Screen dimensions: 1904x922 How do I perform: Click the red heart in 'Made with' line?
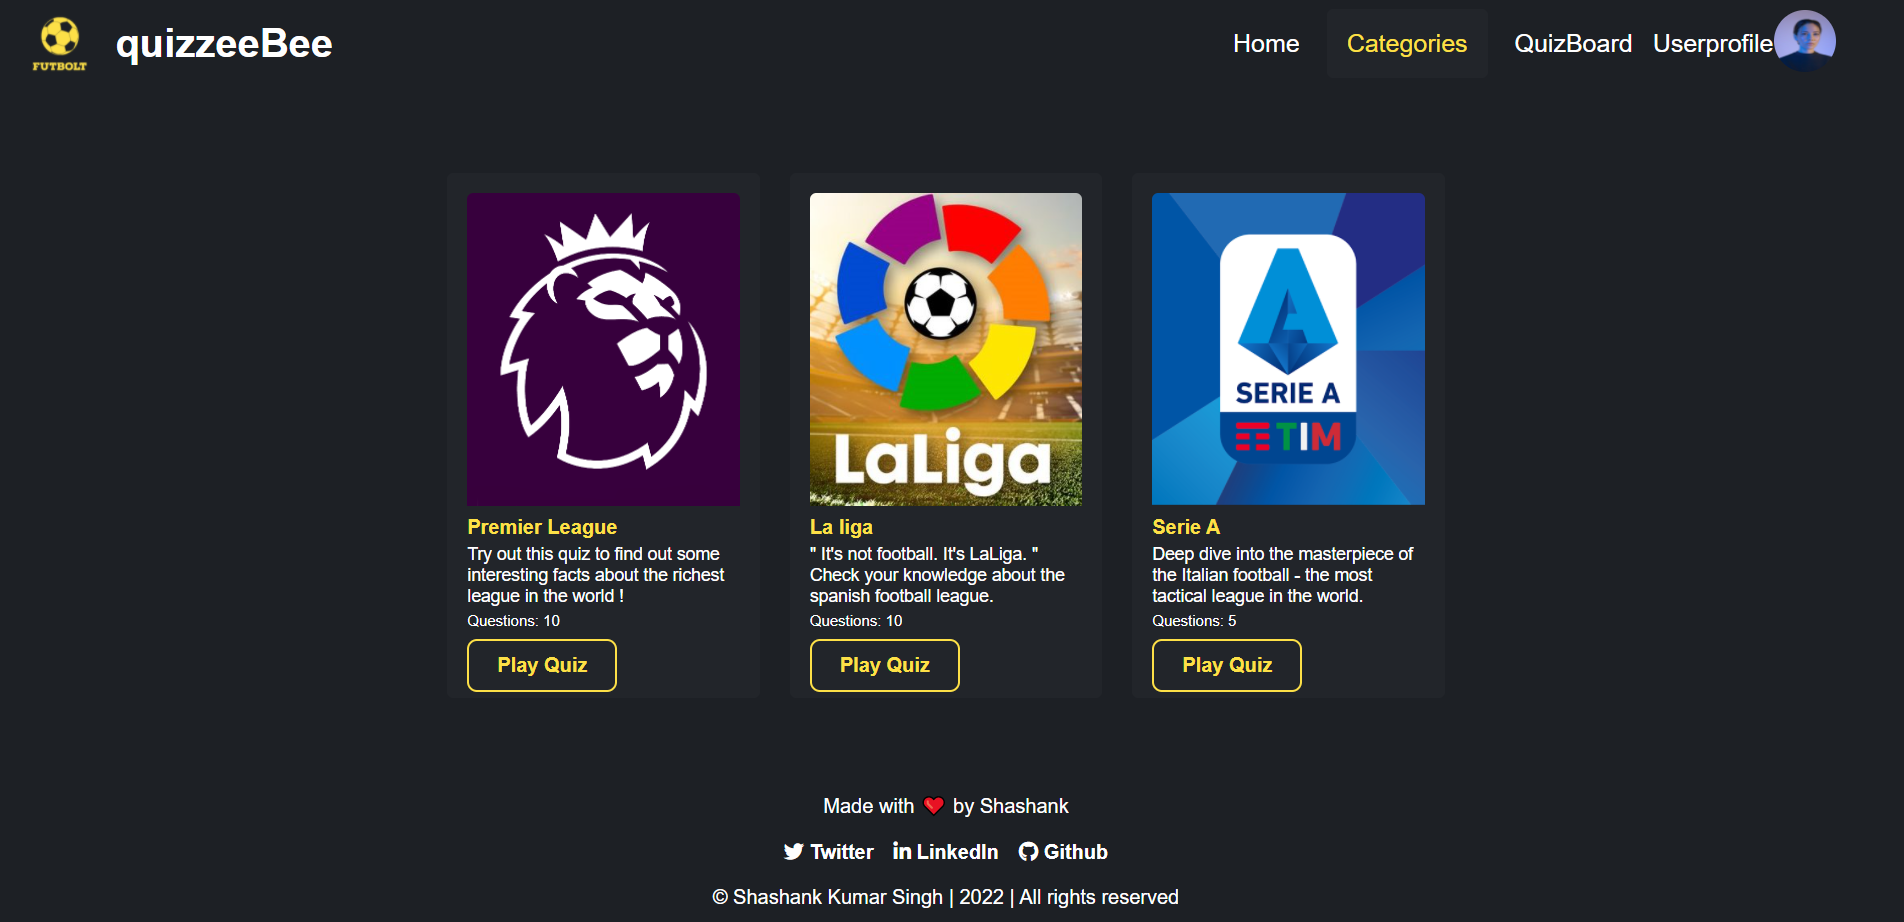click(935, 805)
